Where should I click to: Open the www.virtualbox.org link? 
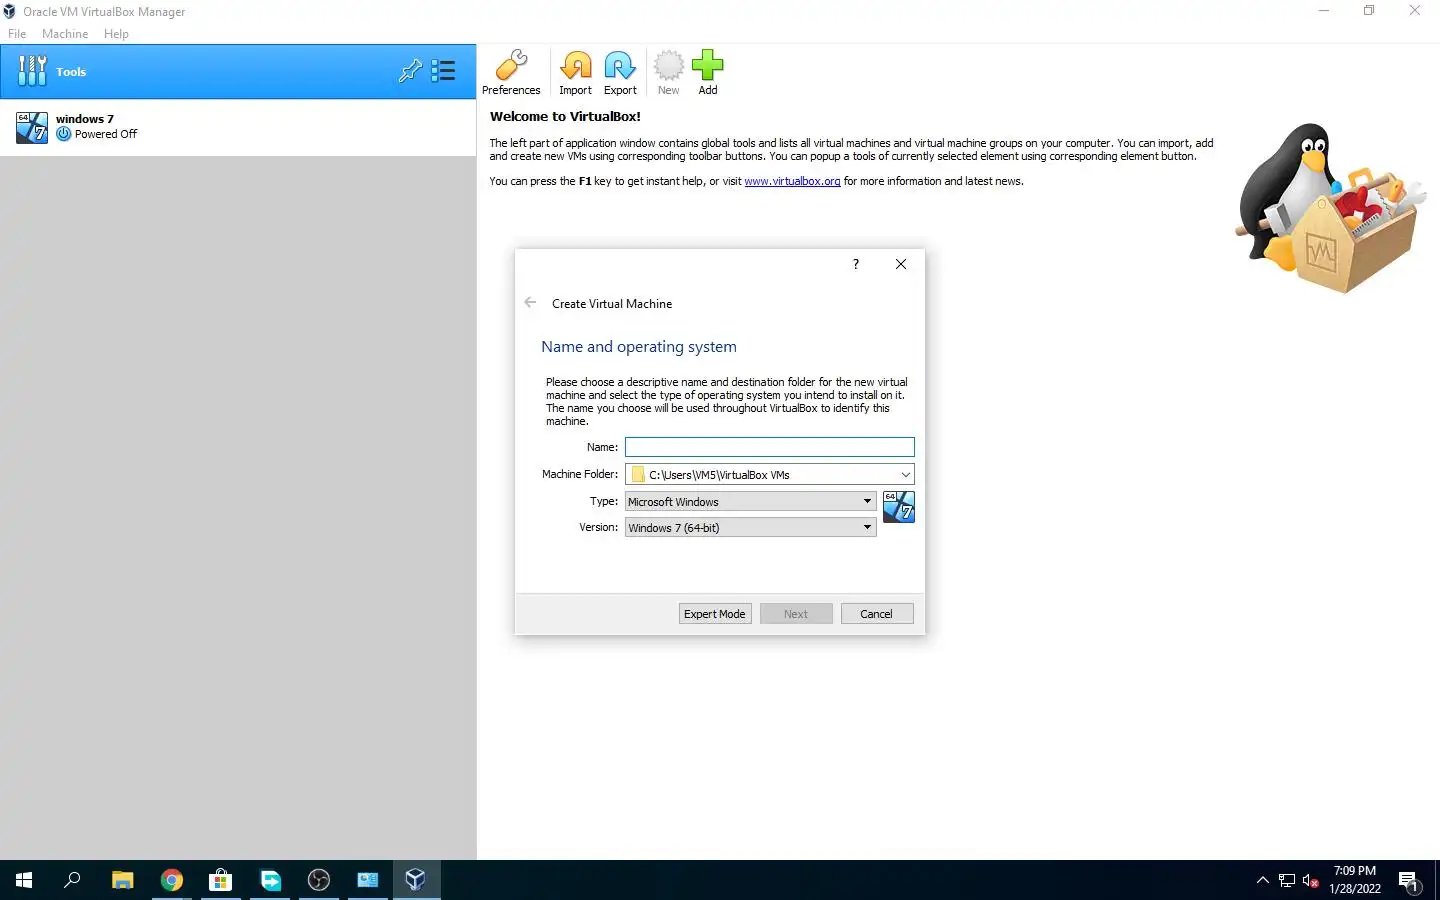point(792,181)
